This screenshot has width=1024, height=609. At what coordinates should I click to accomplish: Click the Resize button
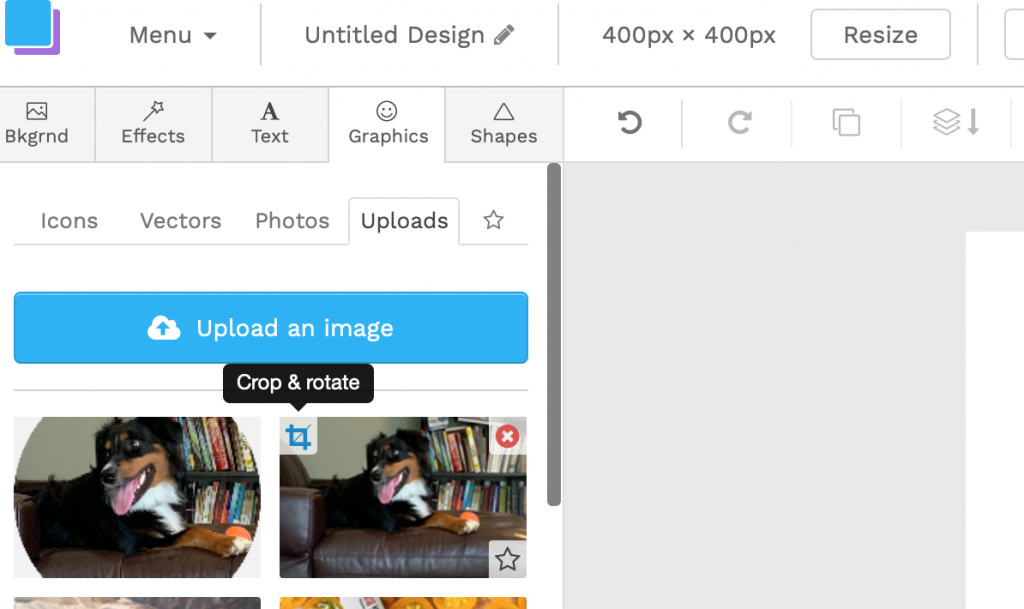pos(880,35)
